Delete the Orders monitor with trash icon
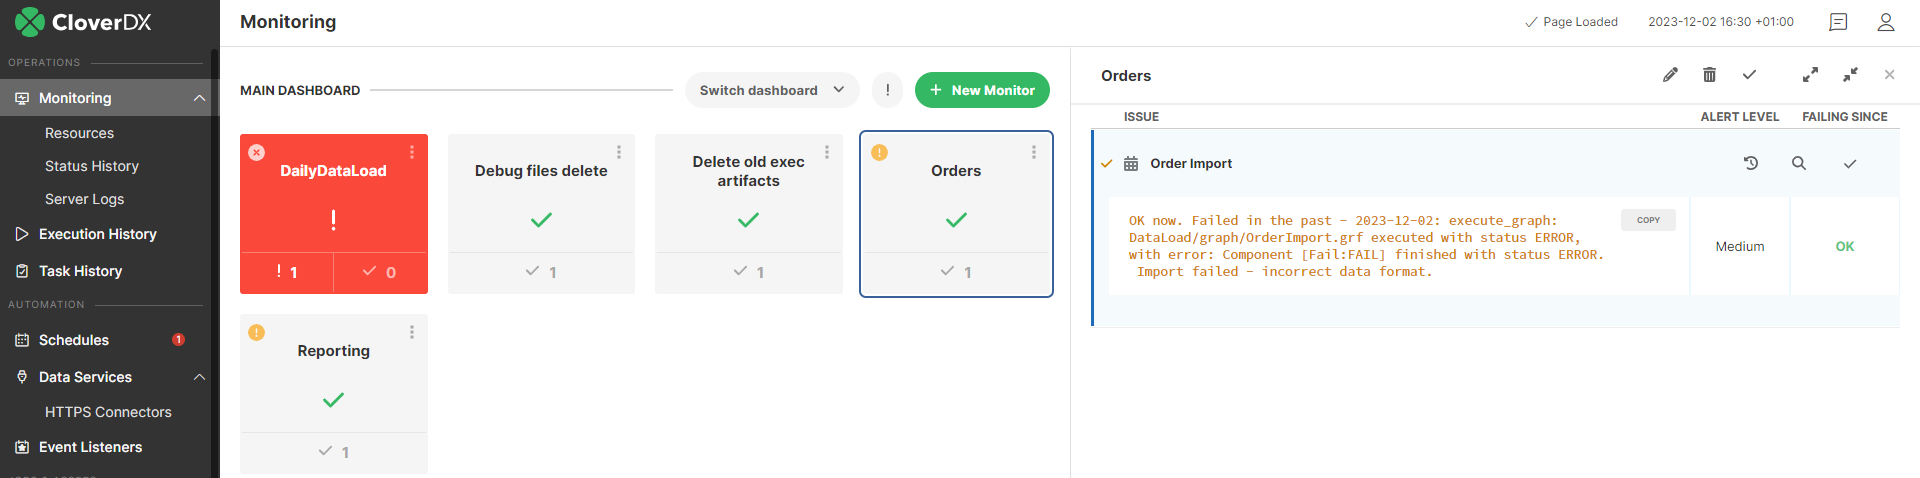This screenshot has width=1920, height=478. pyautogui.click(x=1709, y=75)
